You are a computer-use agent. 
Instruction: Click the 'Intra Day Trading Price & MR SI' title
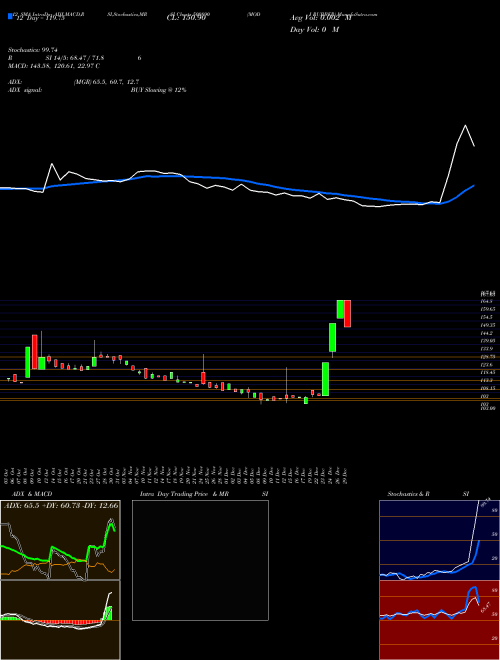[x=205, y=494]
